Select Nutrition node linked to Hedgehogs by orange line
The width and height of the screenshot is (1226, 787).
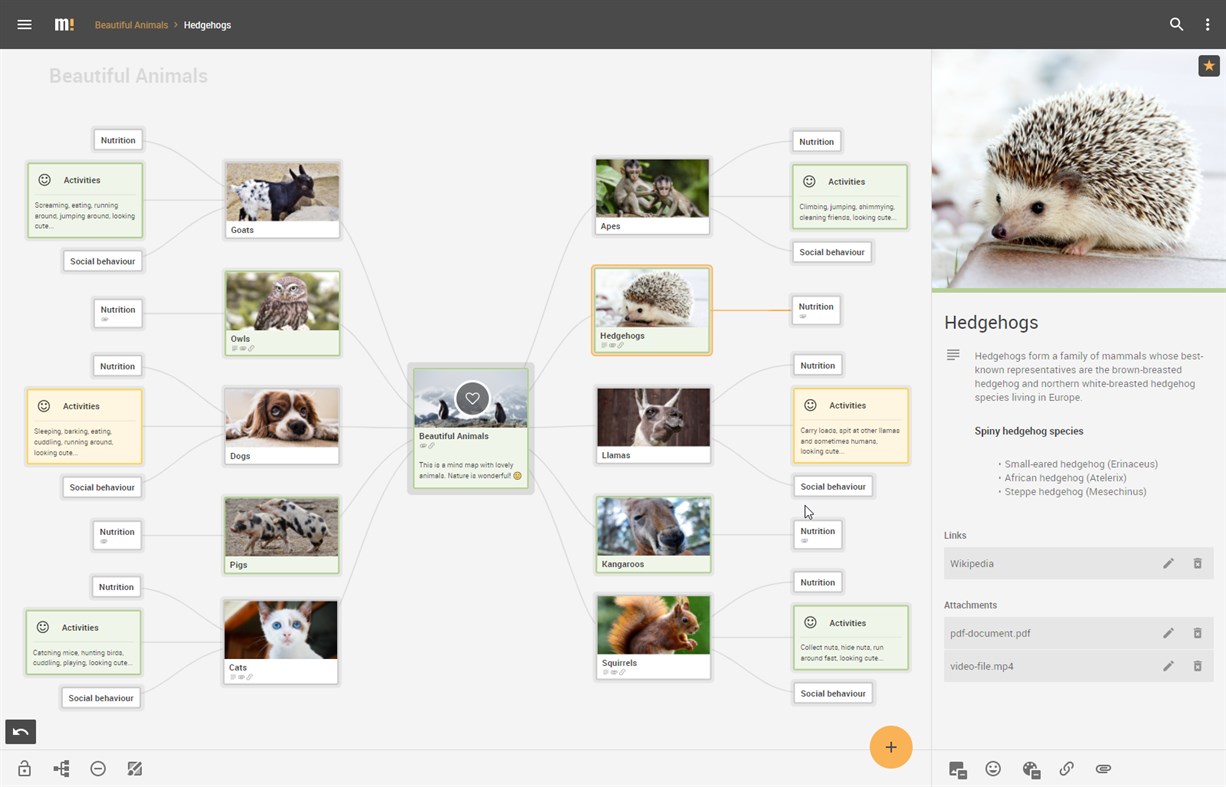[x=816, y=310]
